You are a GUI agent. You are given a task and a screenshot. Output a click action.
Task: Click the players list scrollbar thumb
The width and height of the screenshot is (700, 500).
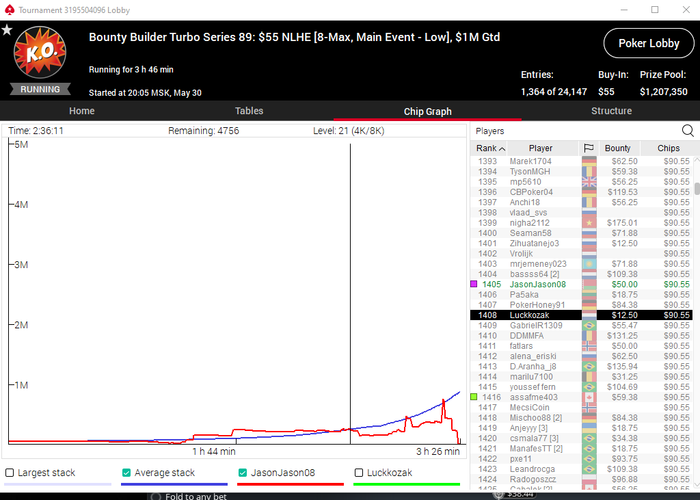697,188
